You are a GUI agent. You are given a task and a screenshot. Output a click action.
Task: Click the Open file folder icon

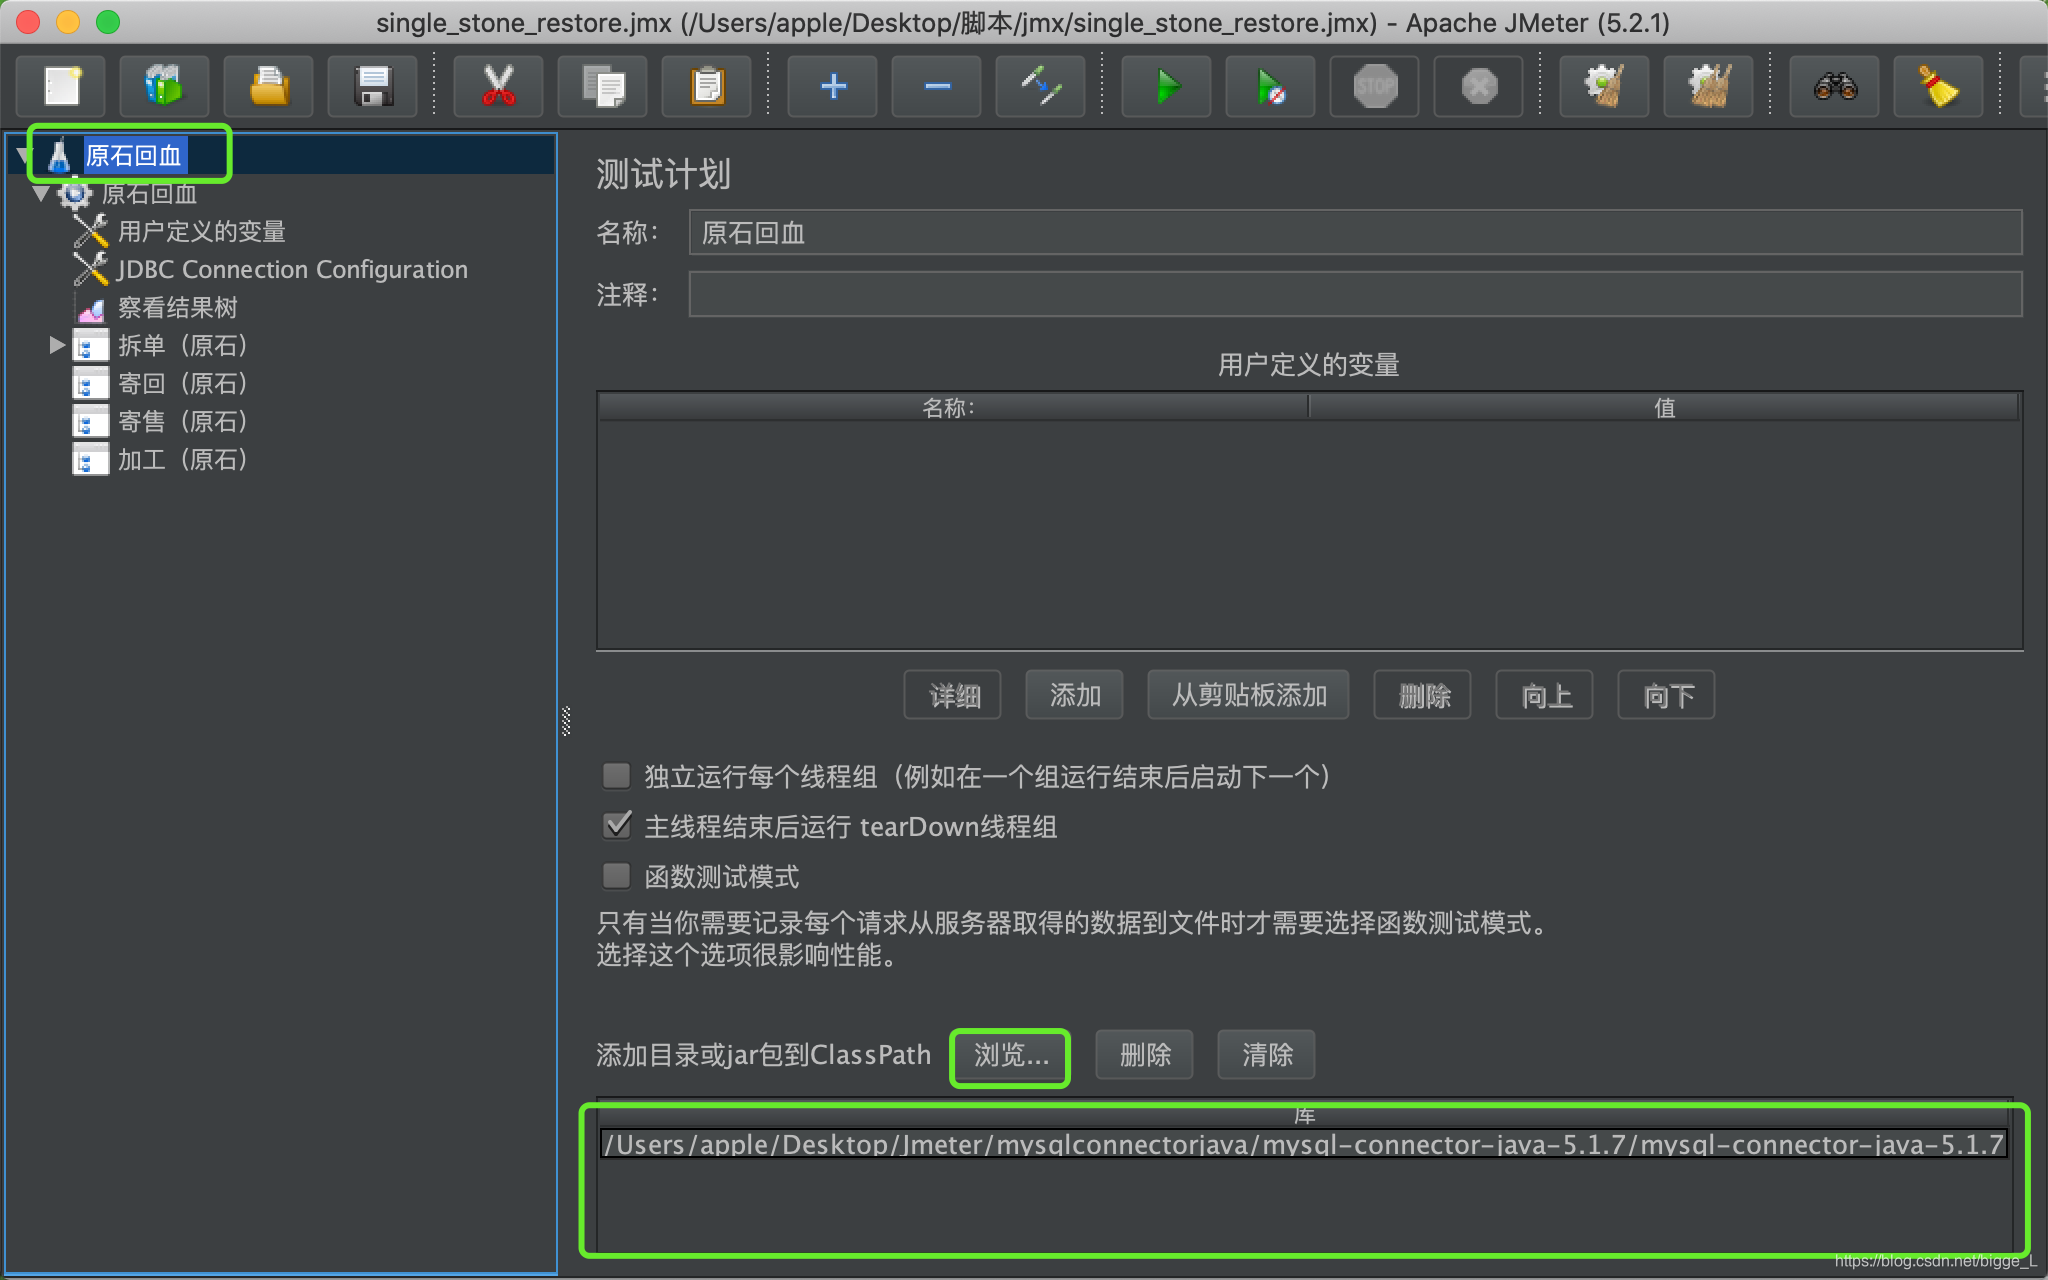coord(269,86)
